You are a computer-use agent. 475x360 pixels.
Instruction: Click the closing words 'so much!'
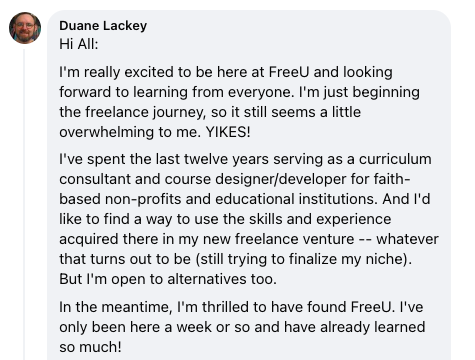point(90,347)
